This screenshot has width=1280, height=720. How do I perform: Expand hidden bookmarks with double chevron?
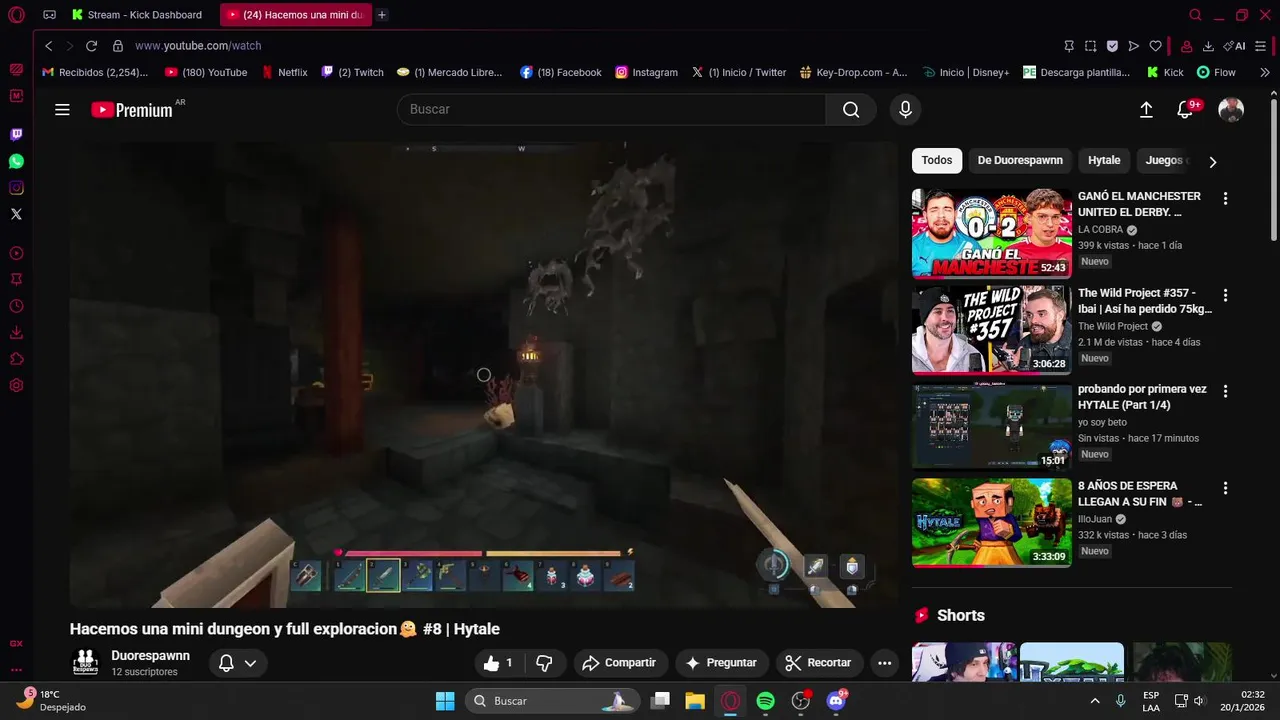click(x=1264, y=72)
